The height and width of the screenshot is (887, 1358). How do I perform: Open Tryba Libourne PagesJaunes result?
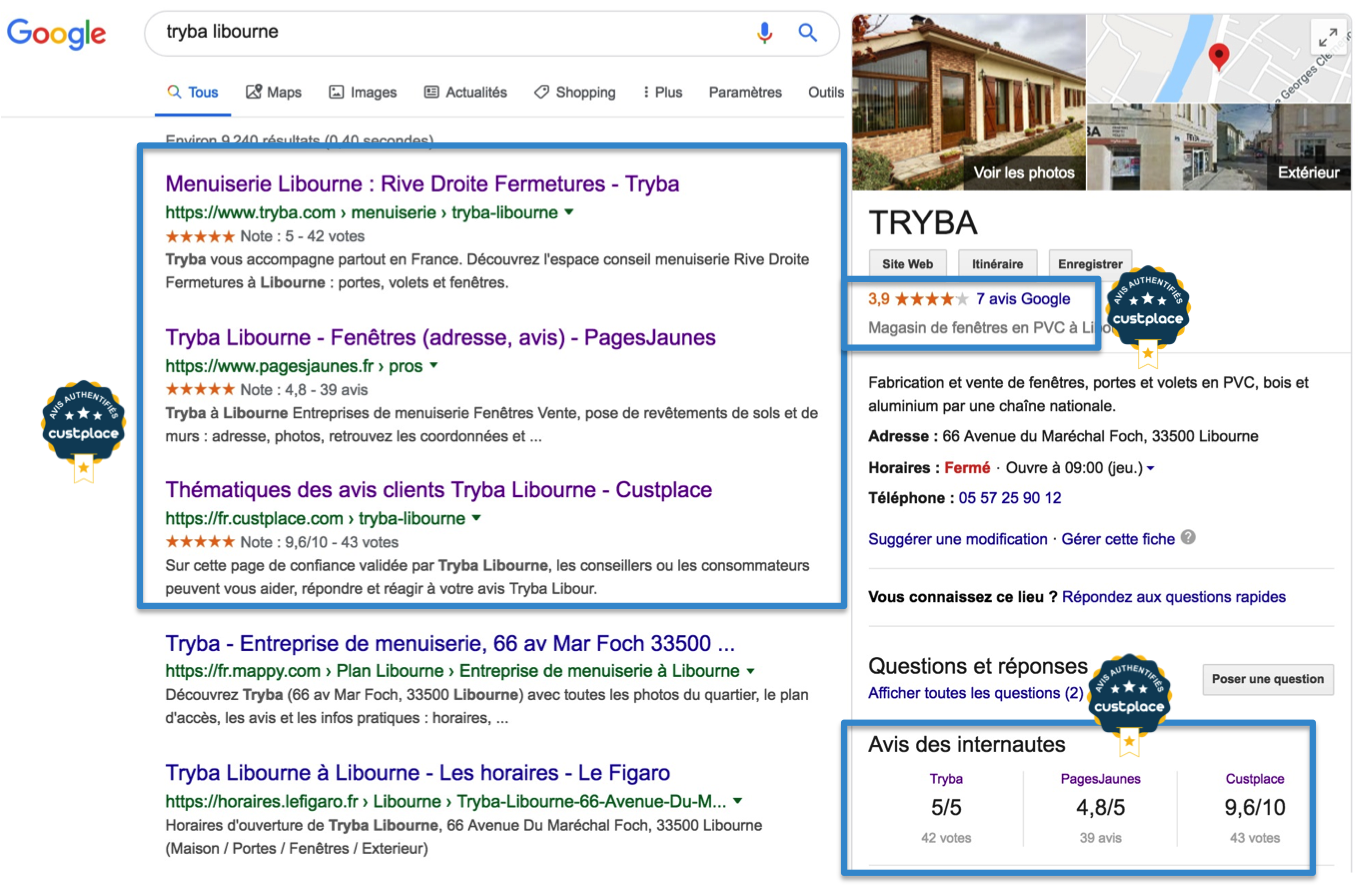[440, 337]
